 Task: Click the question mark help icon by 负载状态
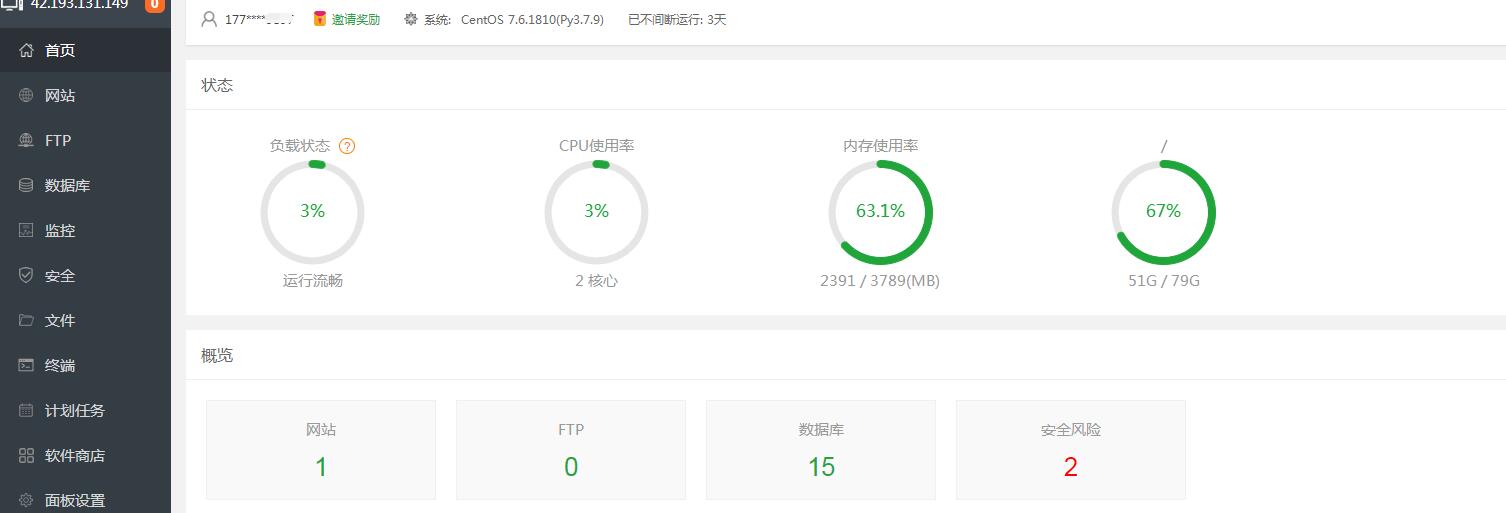point(347,146)
